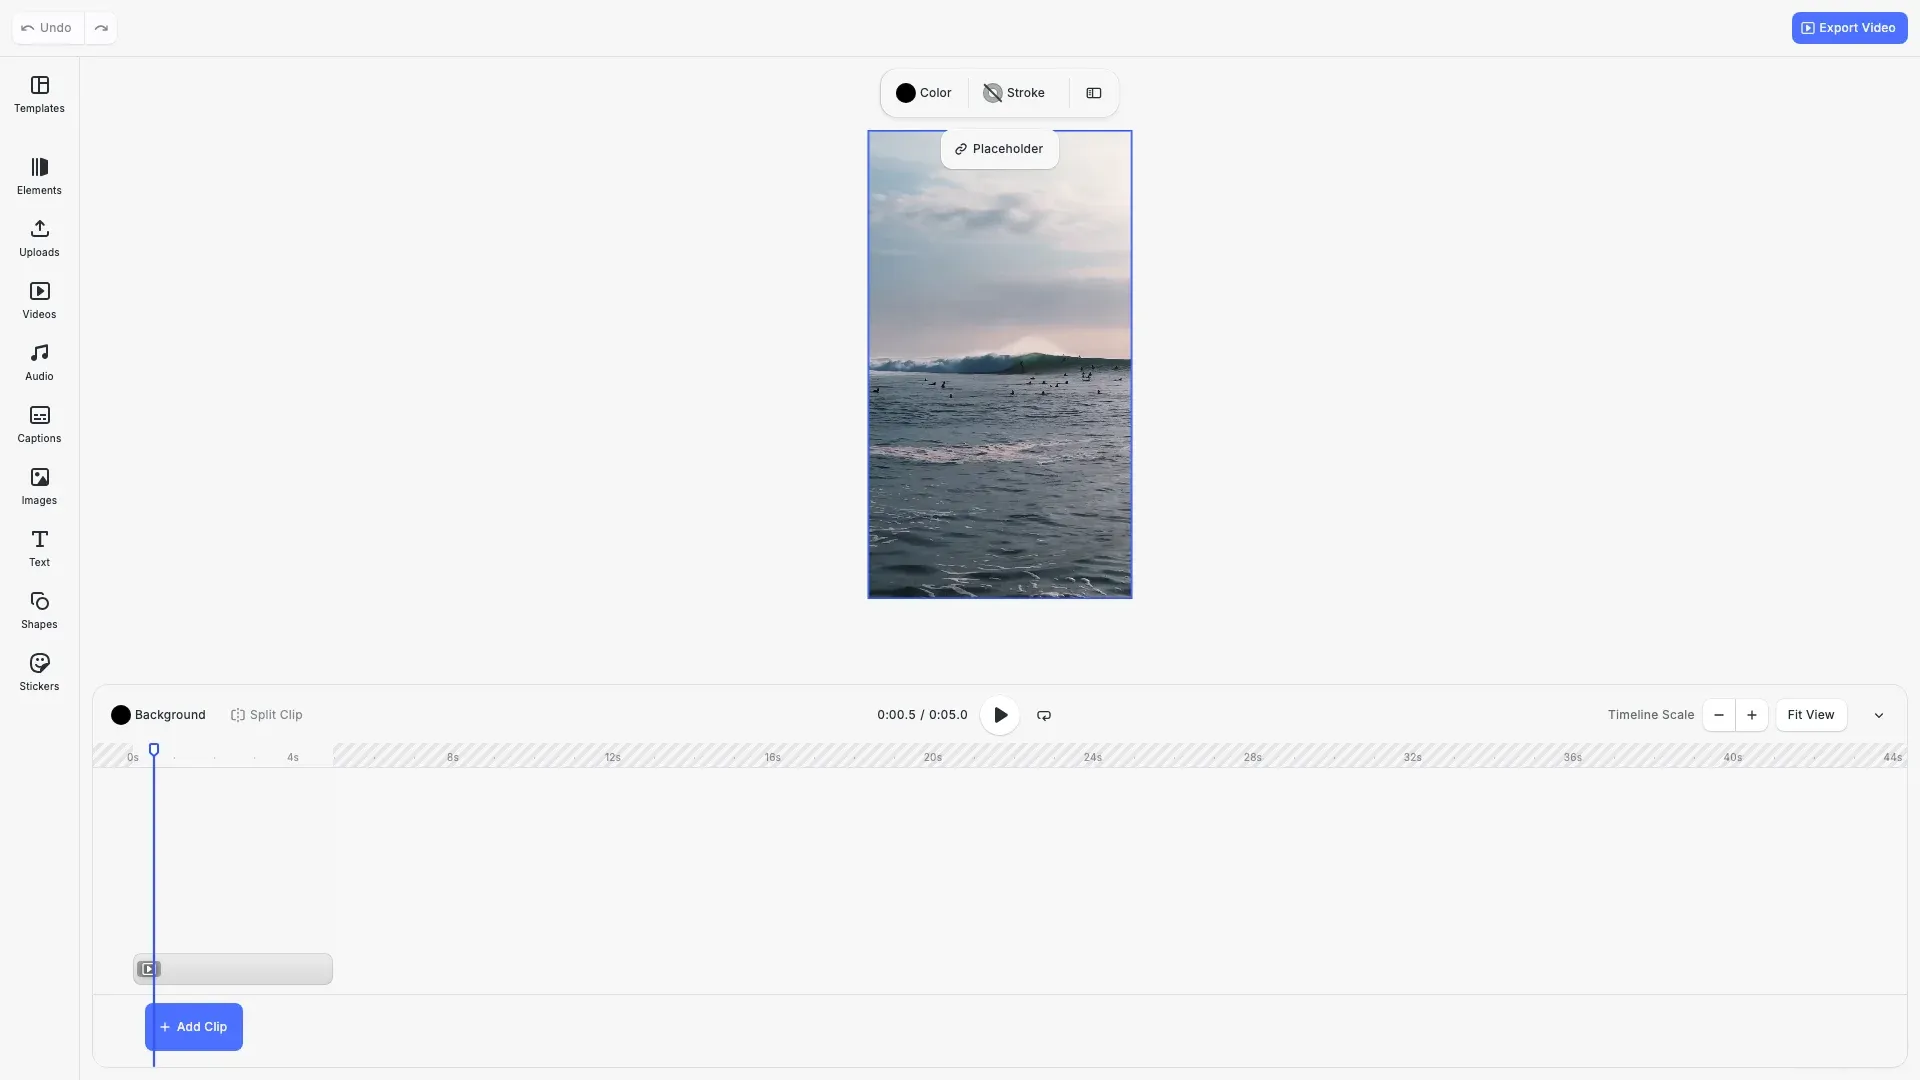
Task: Expand the chevron next to Fit View
Action: point(1879,714)
